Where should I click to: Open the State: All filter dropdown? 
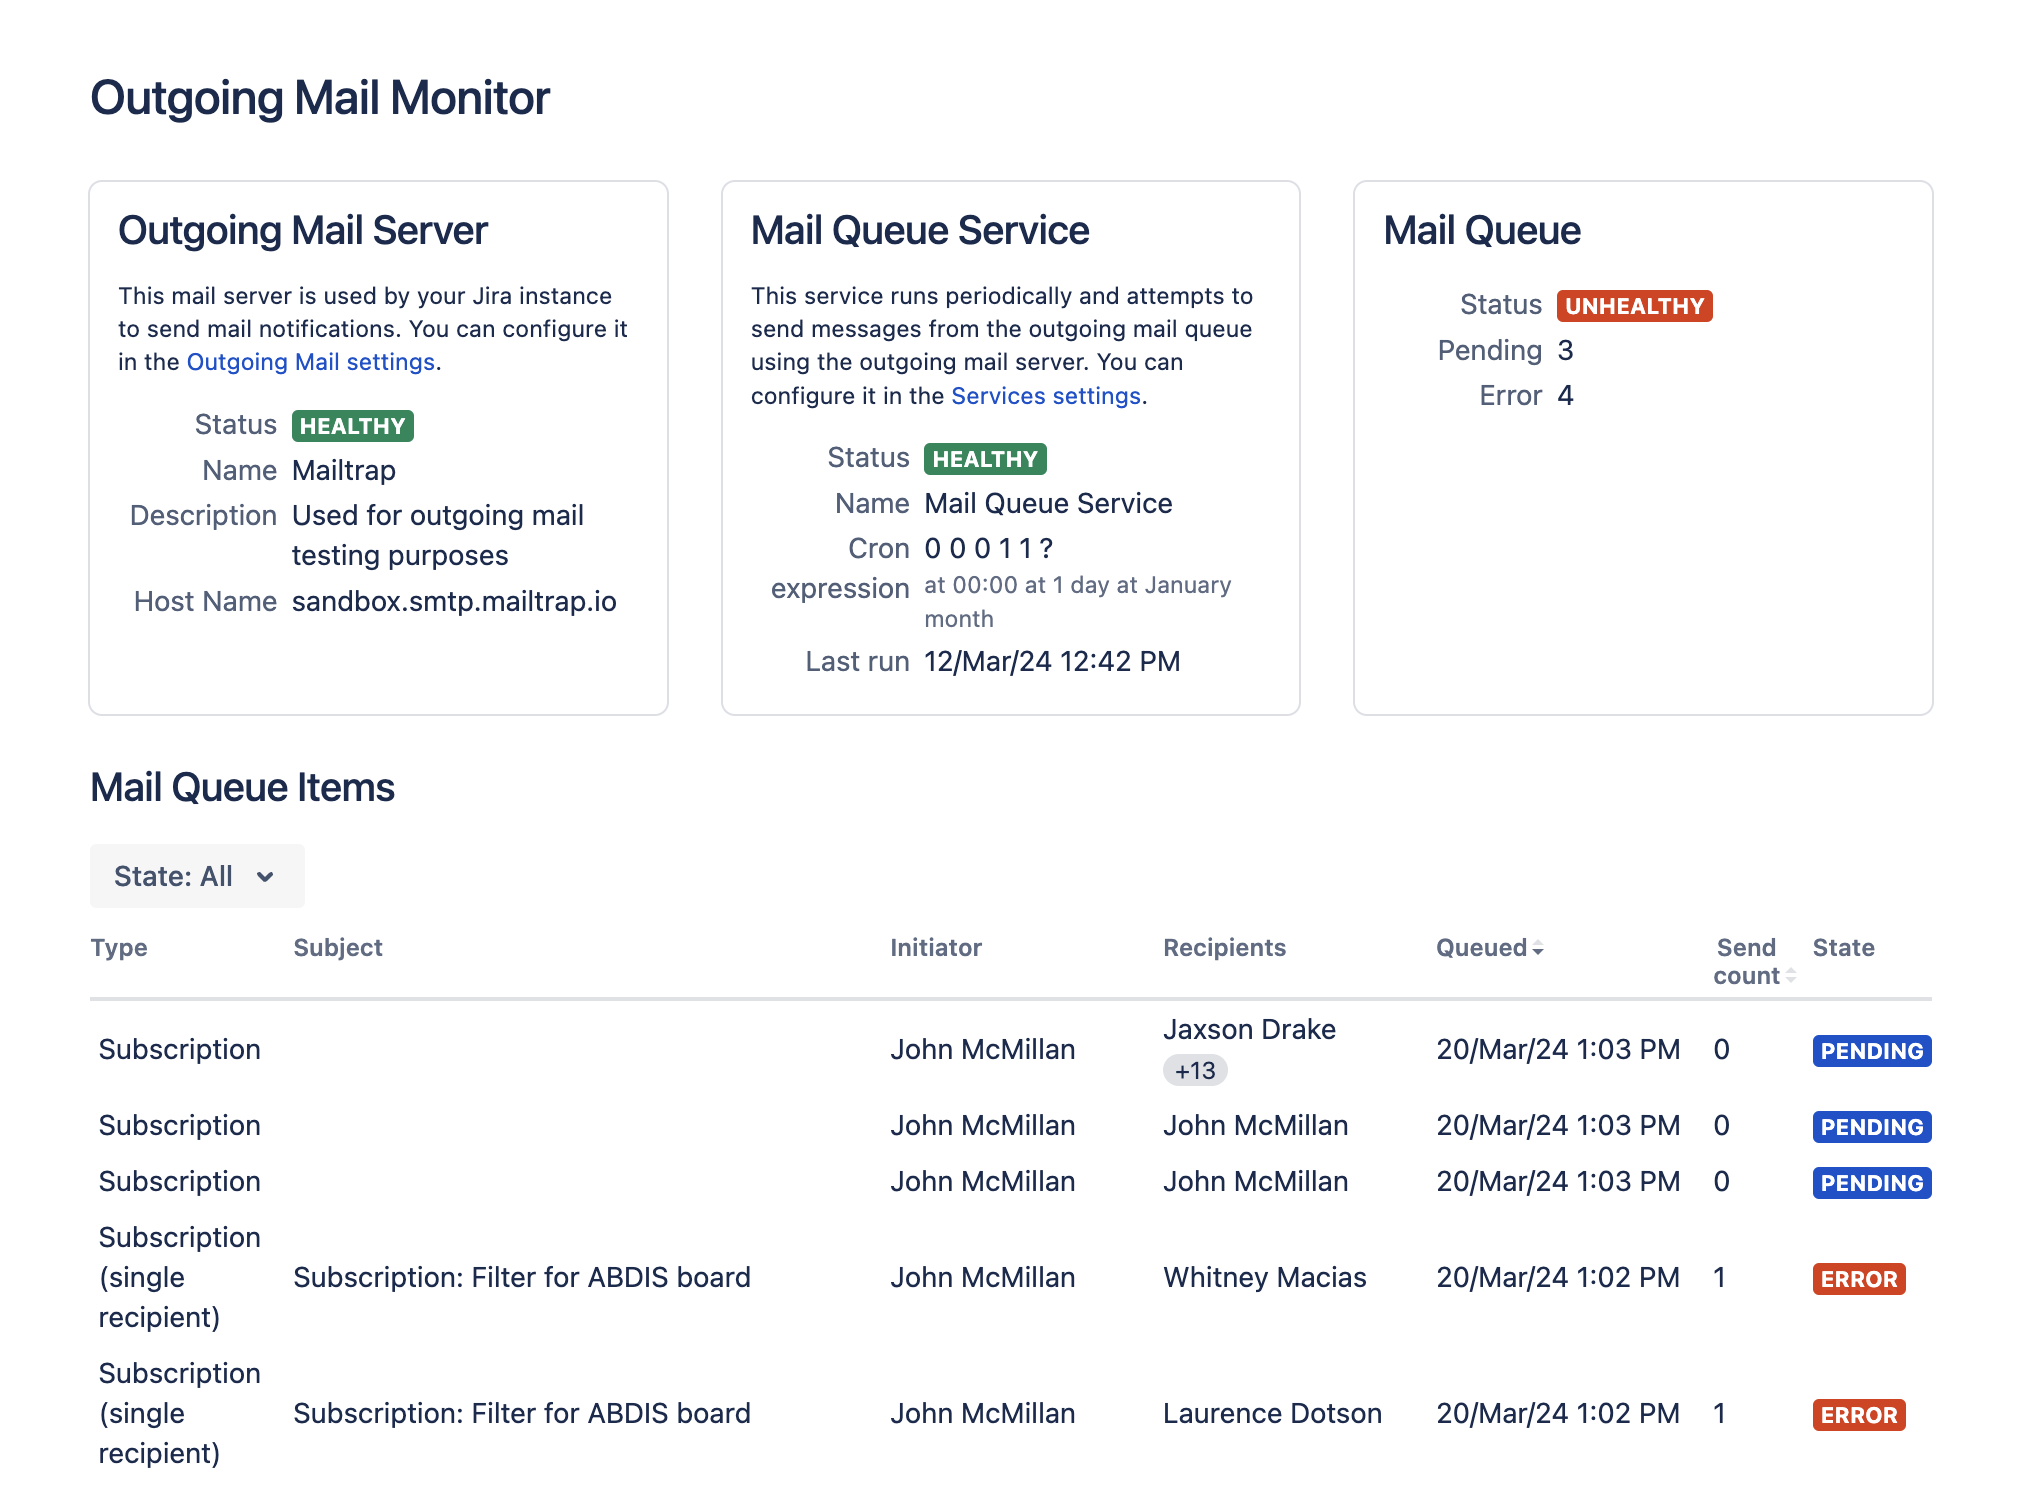196,876
